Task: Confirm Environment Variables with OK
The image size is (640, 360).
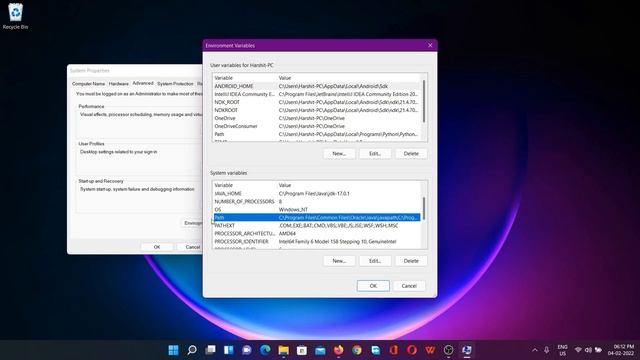Action: pyautogui.click(x=373, y=286)
